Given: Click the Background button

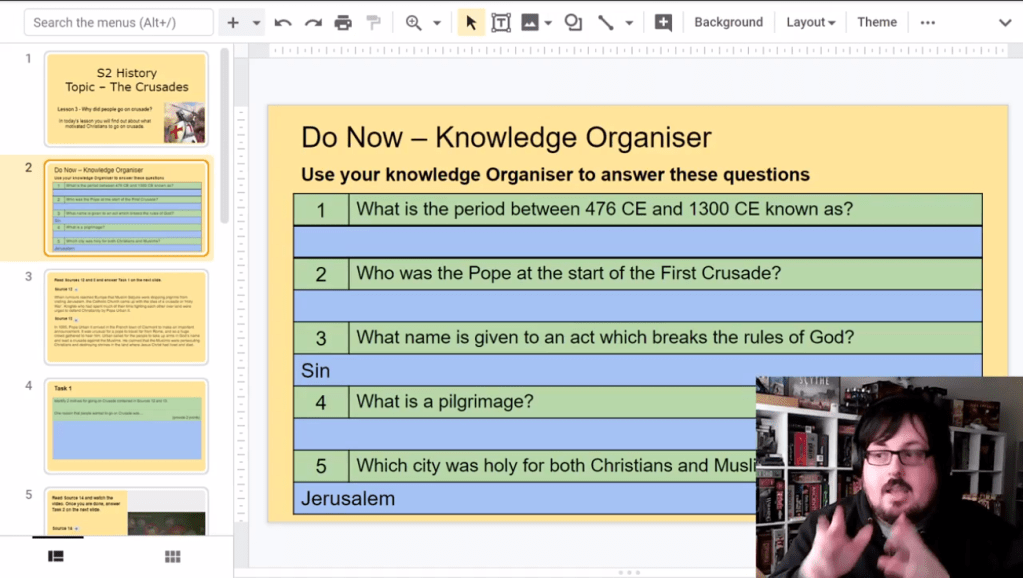Looking at the screenshot, I should point(728,23).
